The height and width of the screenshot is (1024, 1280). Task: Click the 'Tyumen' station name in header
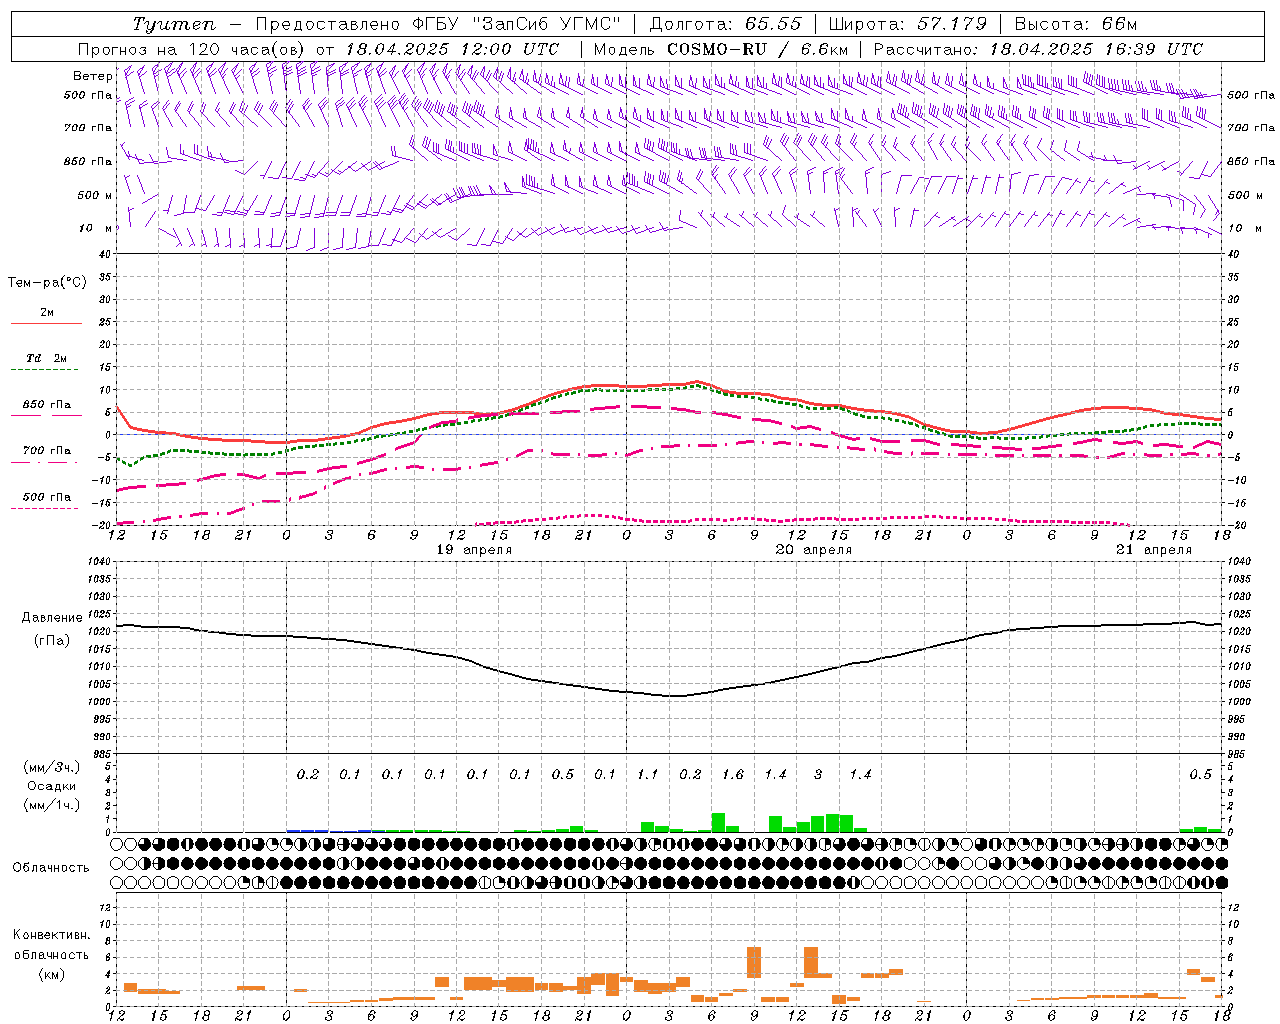click(173, 24)
